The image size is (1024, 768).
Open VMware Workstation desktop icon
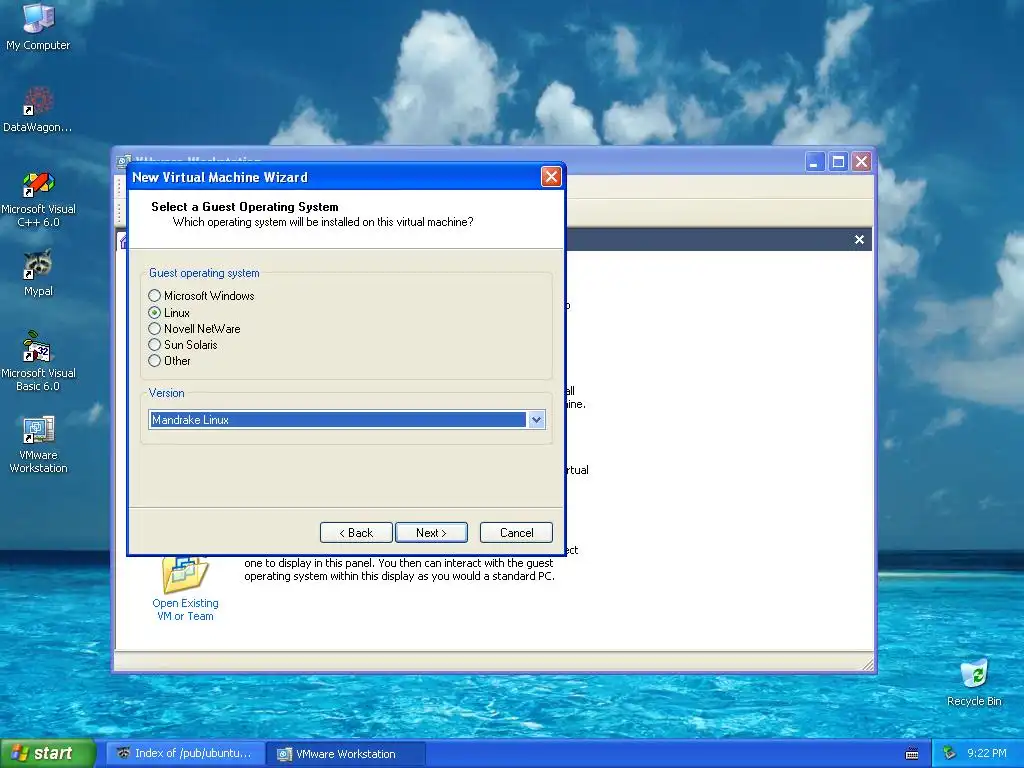(38, 444)
